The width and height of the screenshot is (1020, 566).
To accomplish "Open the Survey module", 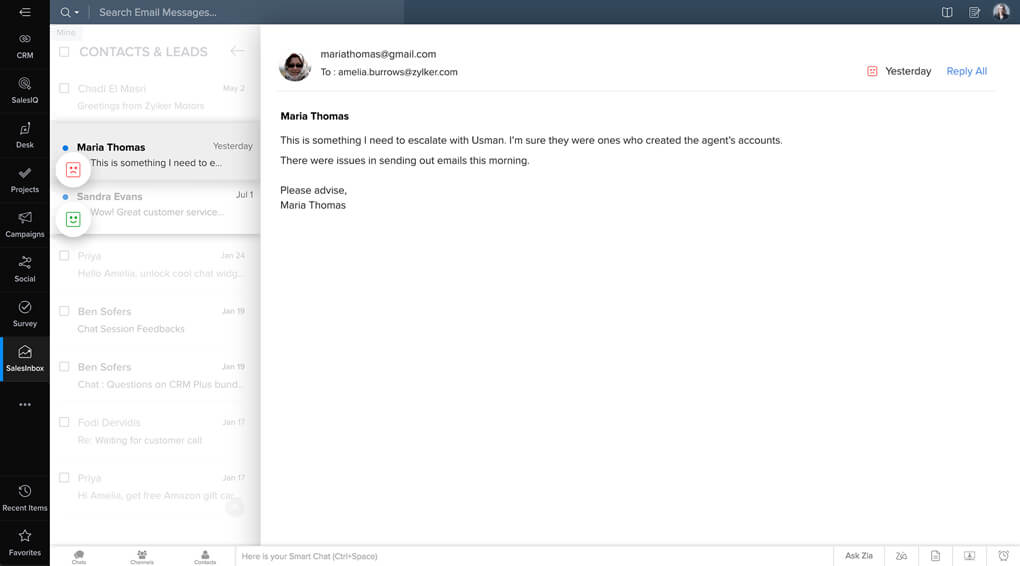I will [x=25, y=314].
